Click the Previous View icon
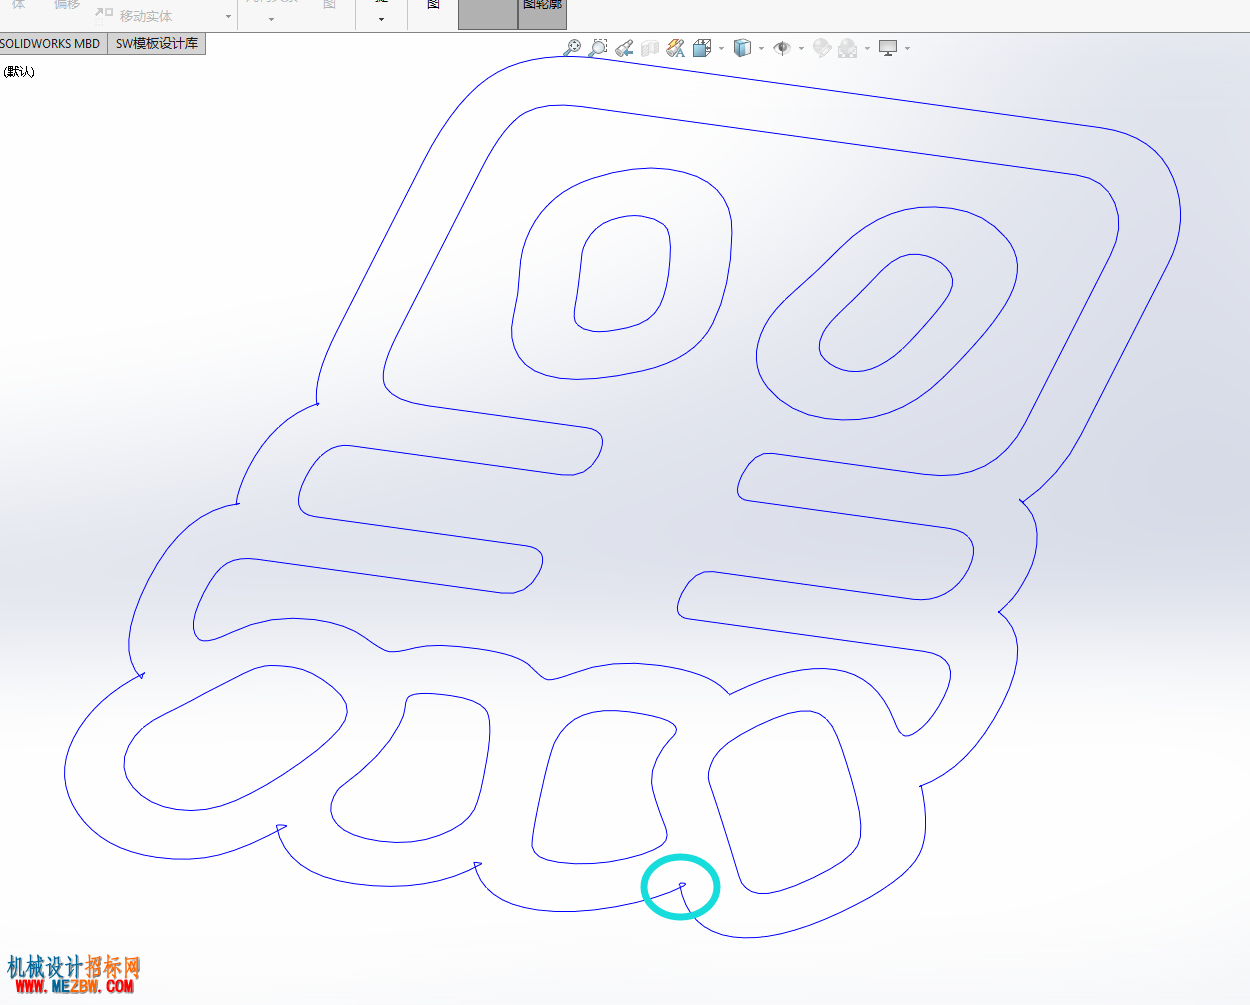The width and height of the screenshot is (1250, 1005). (x=624, y=47)
